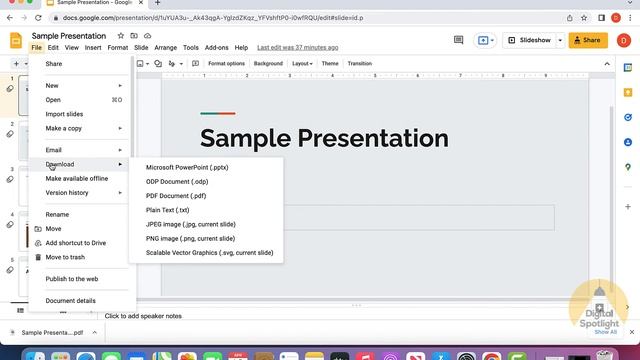The image size is (640, 360).
Task: Select slide 3 thumbnail in filmstrip
Action: pyautogui.click(x=23, y=186)
